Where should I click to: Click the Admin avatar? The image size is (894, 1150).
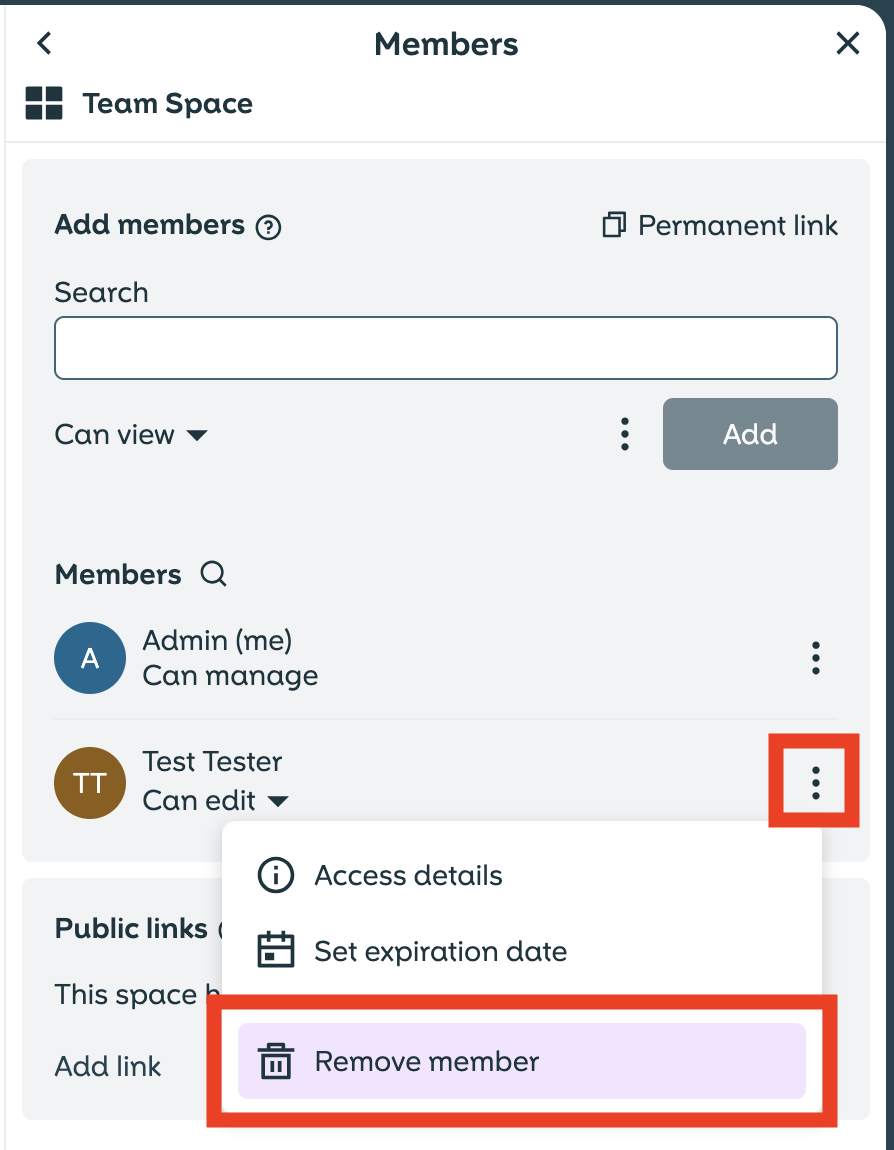pyautogui.click(x=90, y=658)
